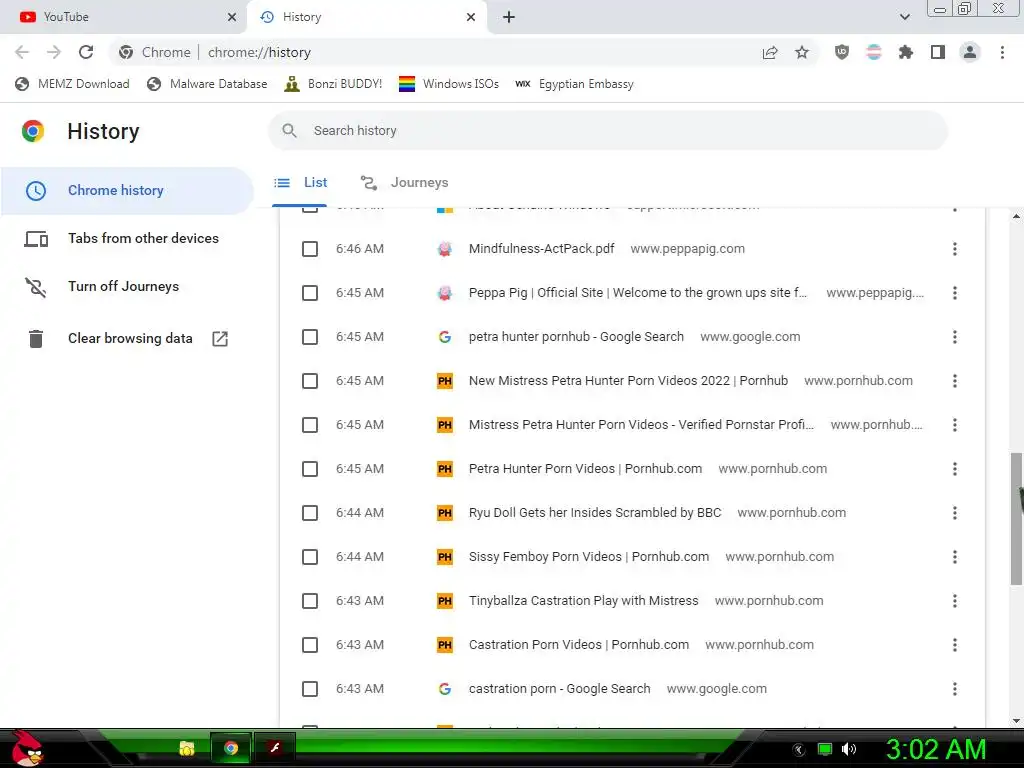
Task: Open the profile avatar button
Action: click(970, 52)
